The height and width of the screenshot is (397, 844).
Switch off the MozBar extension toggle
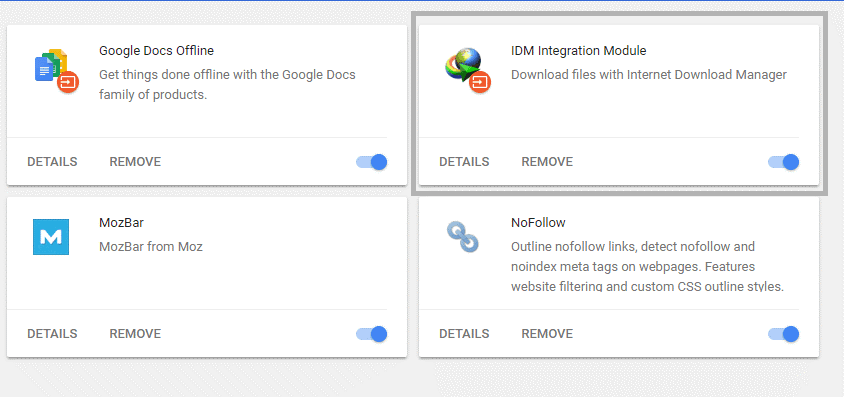(x=372, y=334)
